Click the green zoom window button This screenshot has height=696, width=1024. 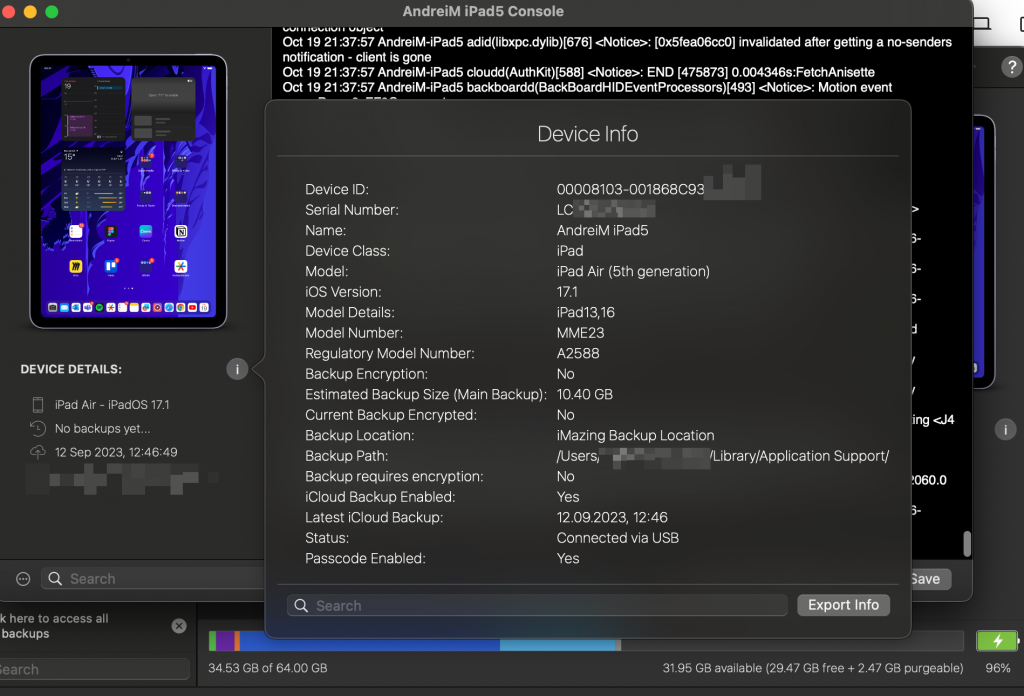click(52, 12)
